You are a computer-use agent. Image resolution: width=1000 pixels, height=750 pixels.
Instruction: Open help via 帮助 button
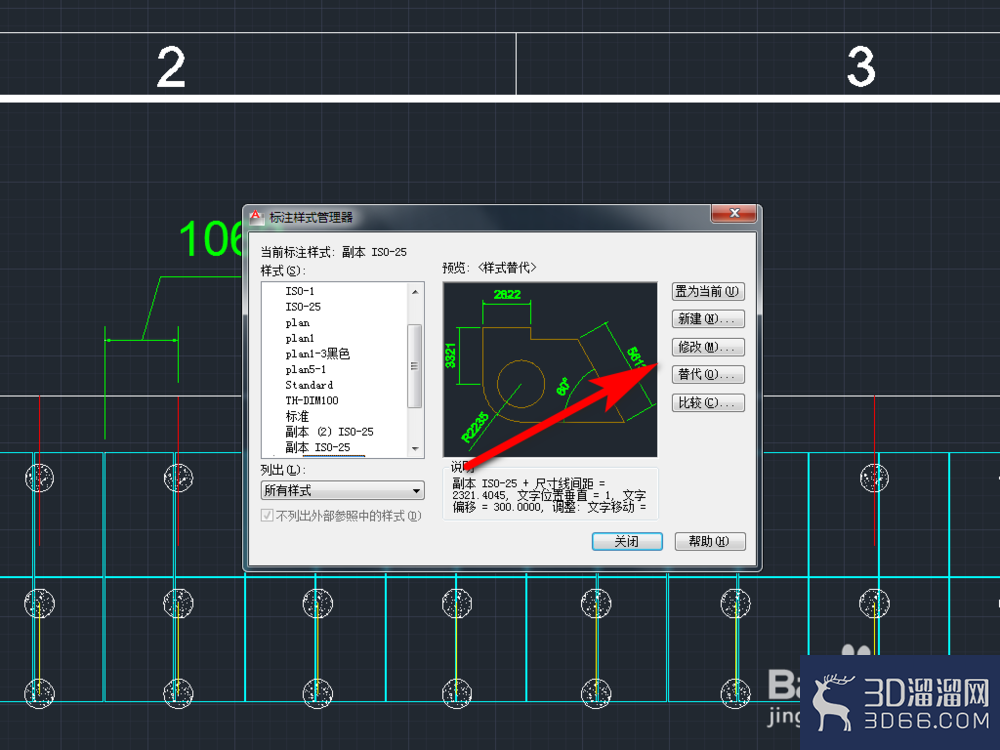pyautogui.click(x=710, y=541)
